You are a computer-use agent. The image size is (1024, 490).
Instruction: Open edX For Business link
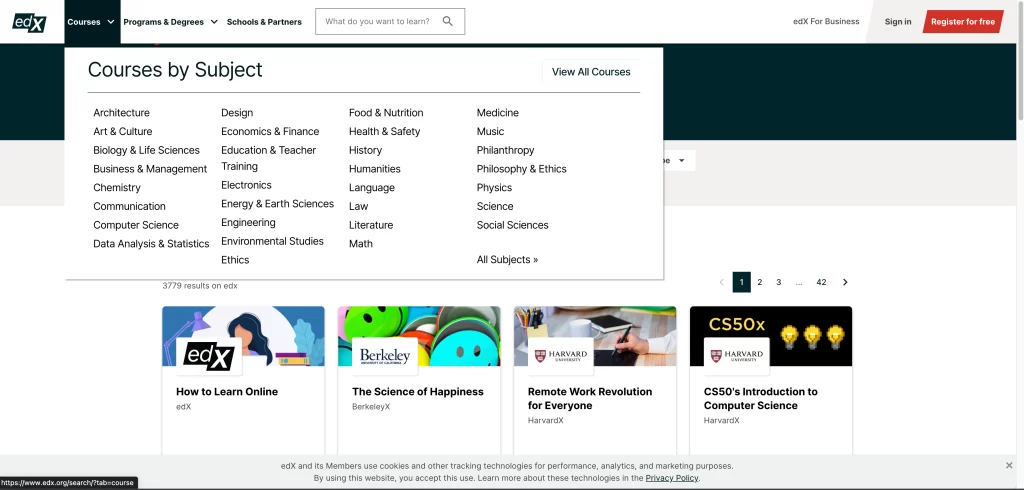(x=826, y=22)
